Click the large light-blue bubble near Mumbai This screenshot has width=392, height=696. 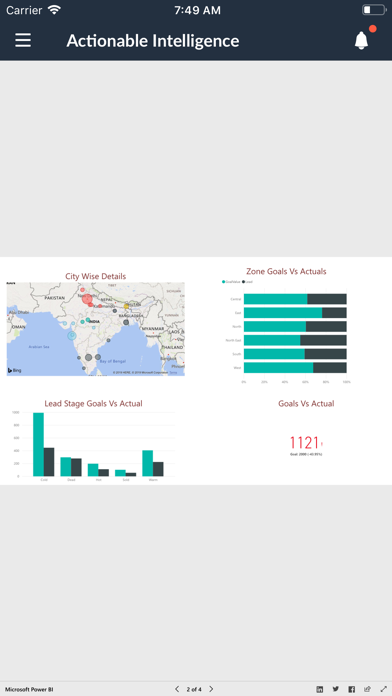(71, 336)
